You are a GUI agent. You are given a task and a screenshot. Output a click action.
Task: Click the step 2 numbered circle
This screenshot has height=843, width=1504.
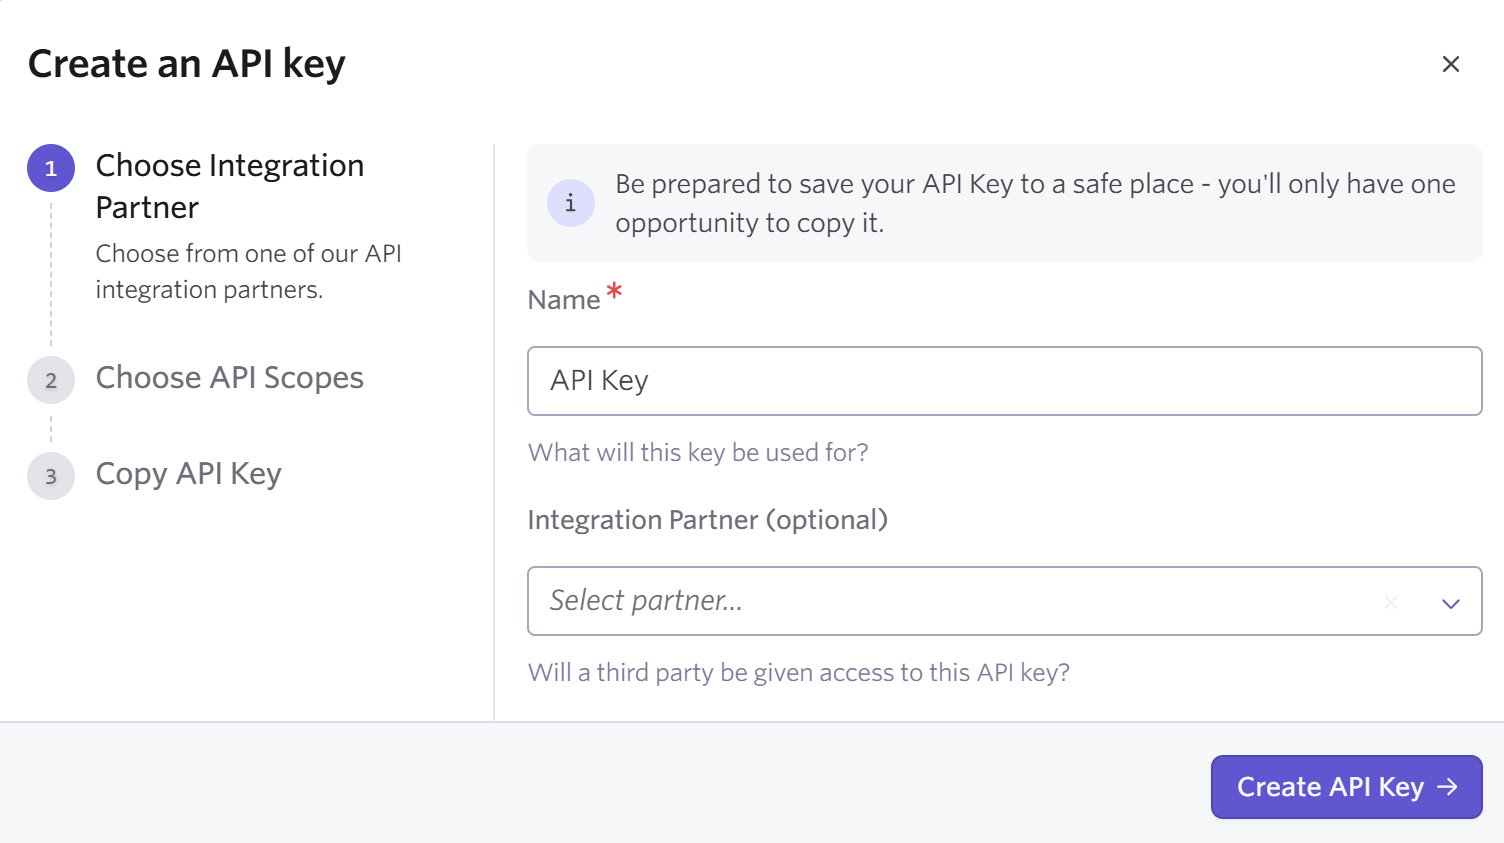click(51, 380)
